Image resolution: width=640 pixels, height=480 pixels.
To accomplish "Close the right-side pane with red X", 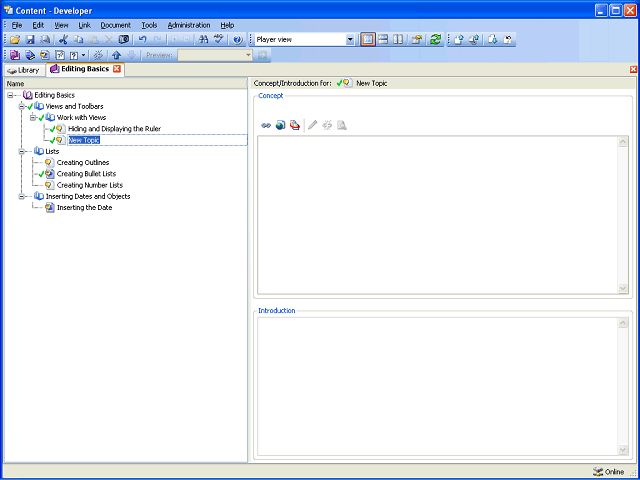I will (x=633, y=69).
